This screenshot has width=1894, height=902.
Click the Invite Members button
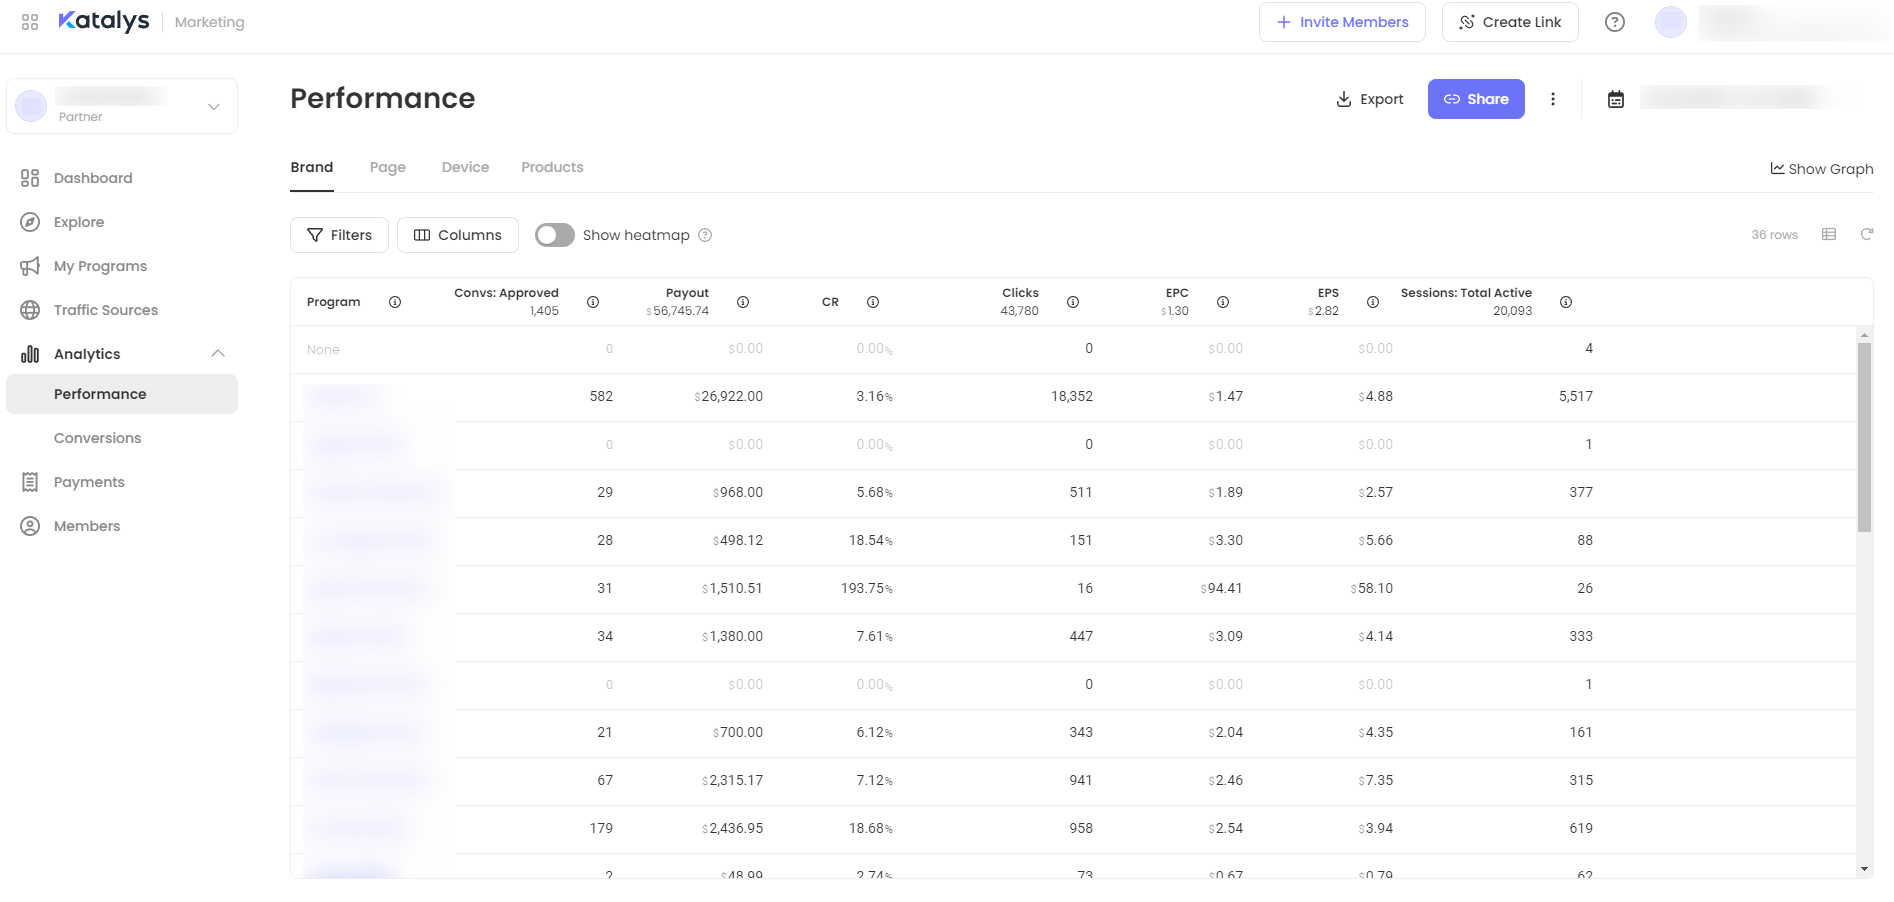[1341, 22]
